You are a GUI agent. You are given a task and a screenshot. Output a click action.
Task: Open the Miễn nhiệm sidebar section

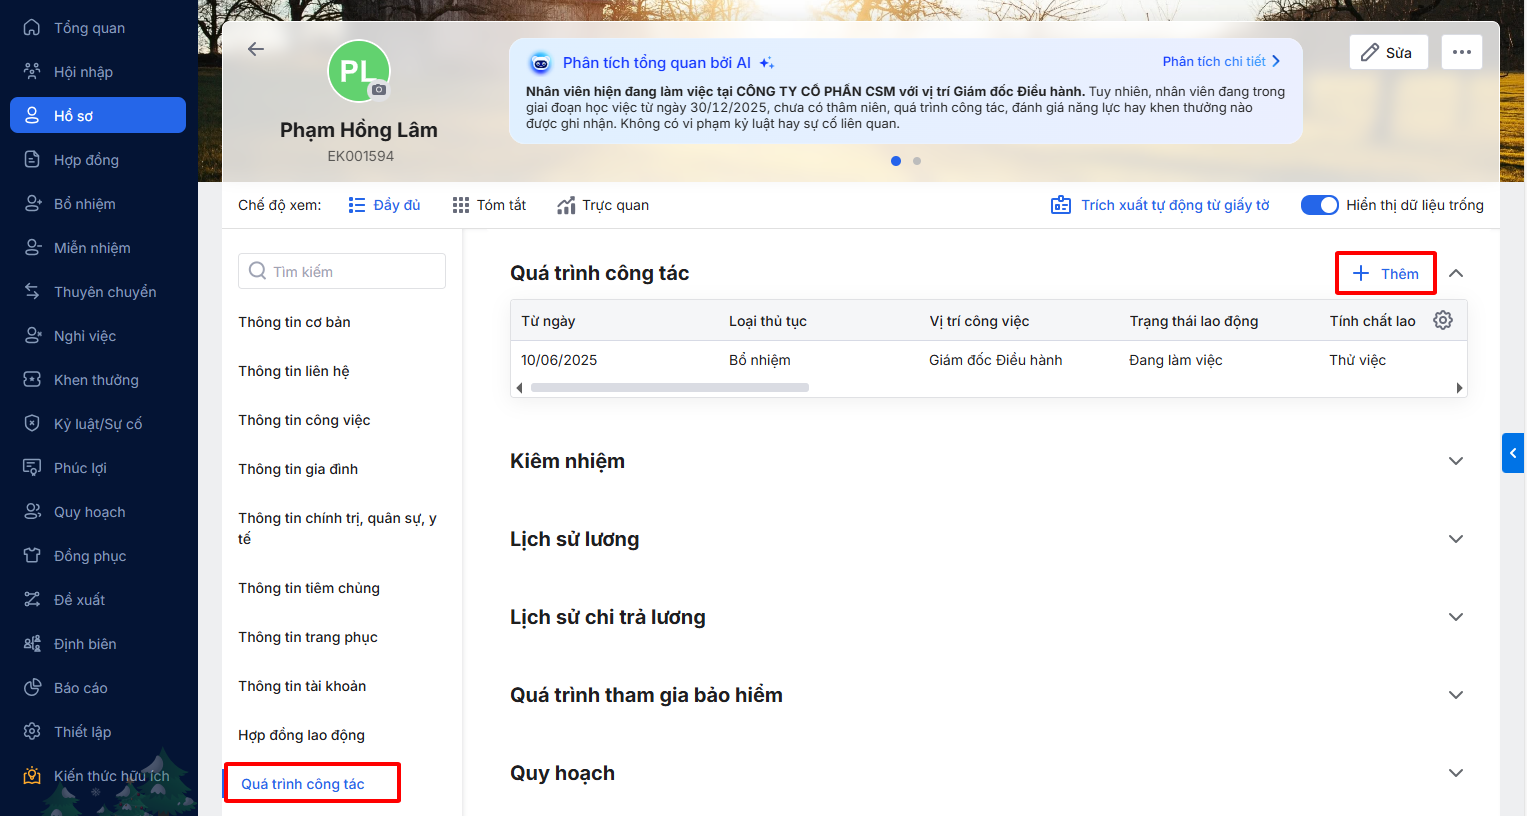(98, 248)
